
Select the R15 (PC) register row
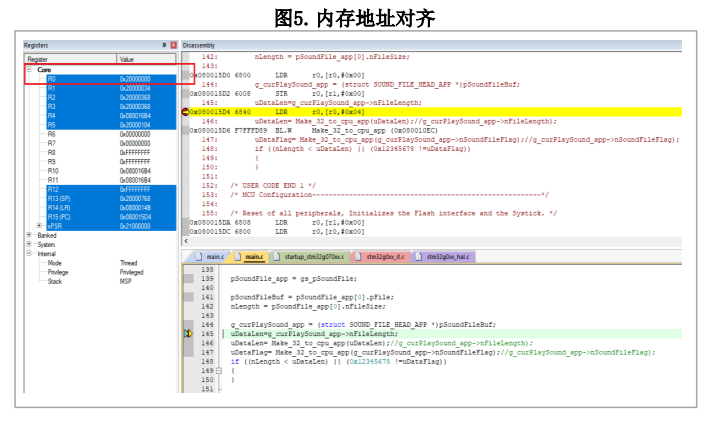point(111,217)
